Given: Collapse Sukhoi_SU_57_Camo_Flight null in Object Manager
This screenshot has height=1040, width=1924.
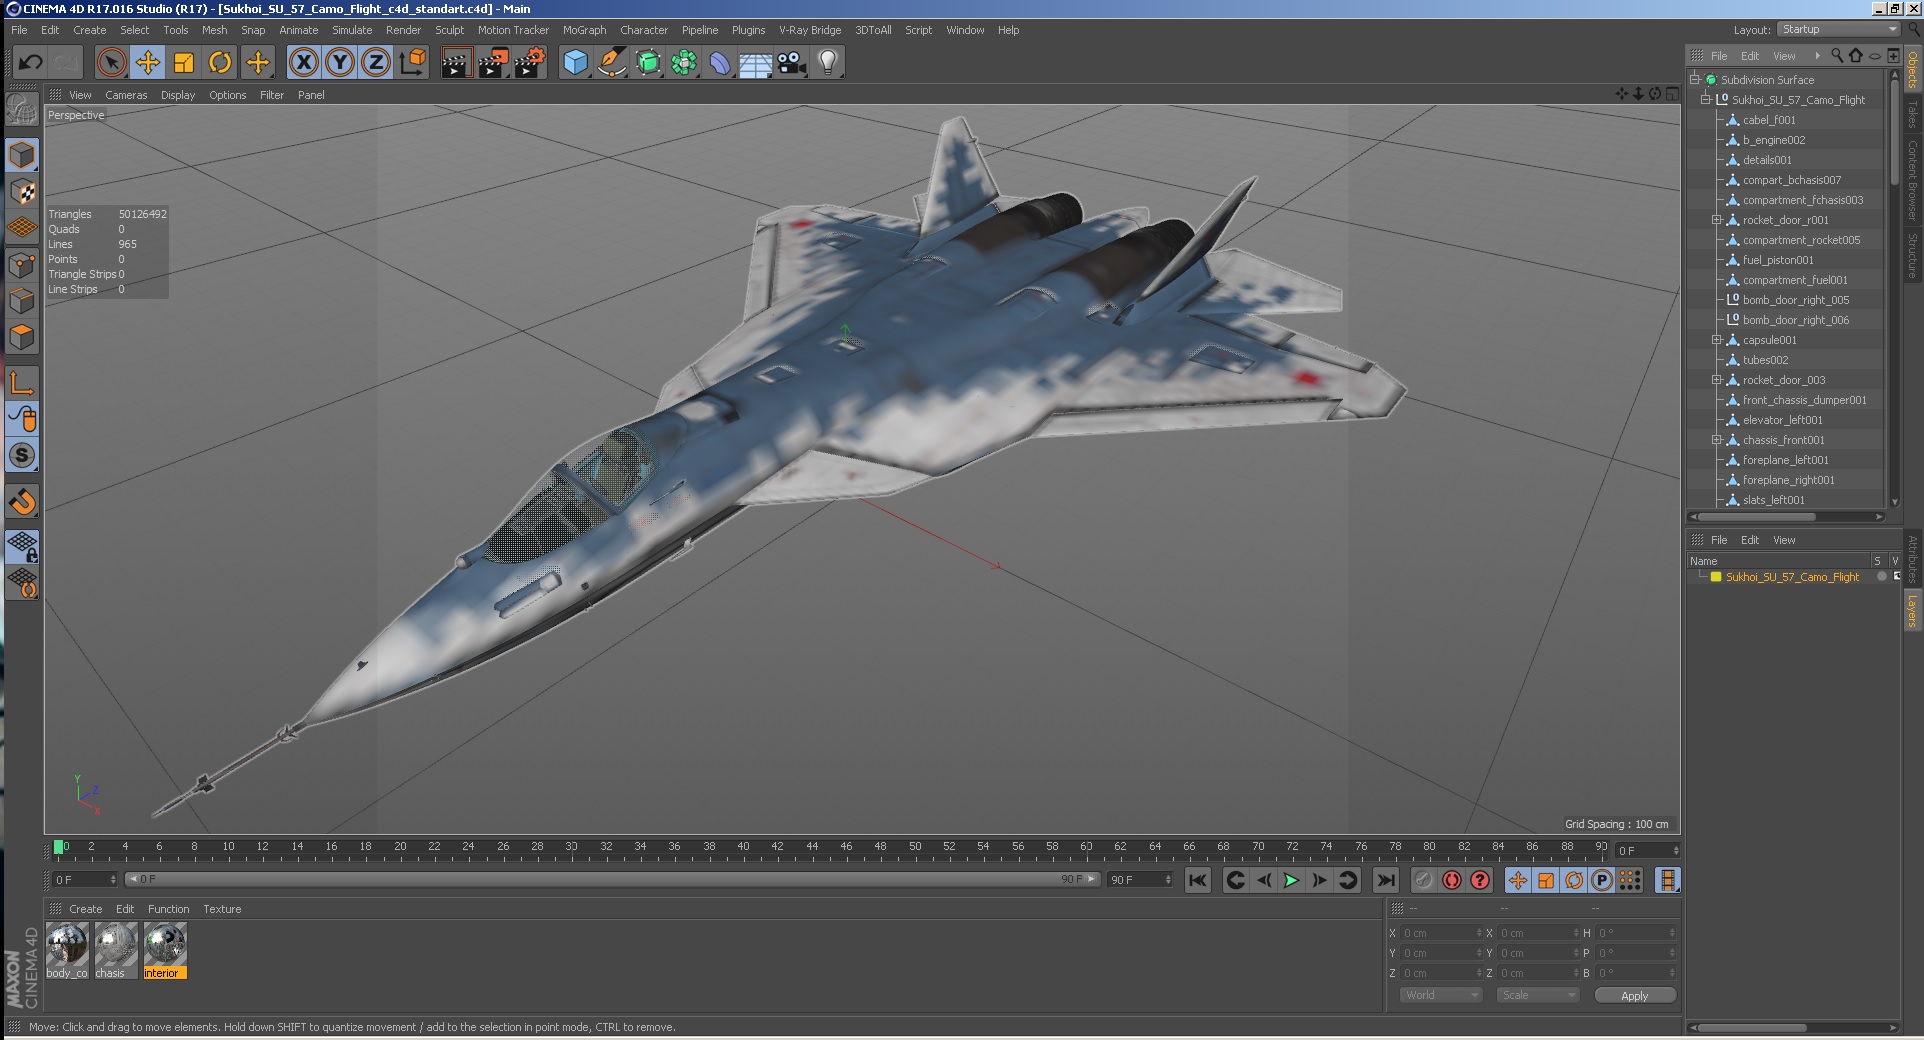Looking at the screenshot, I should 1706,100.
